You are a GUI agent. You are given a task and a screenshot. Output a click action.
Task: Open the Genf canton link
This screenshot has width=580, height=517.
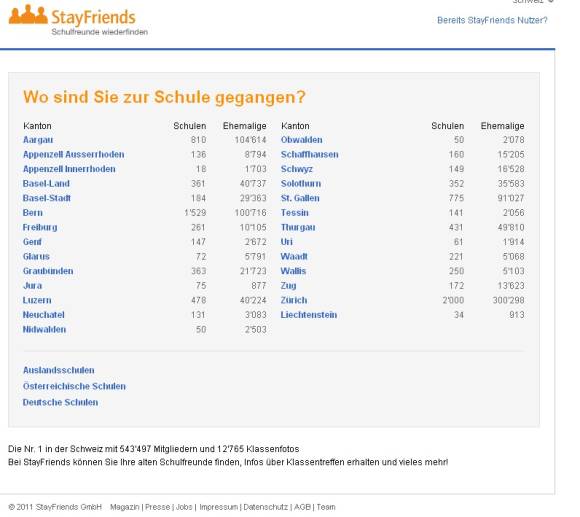(x=32, y=242)
